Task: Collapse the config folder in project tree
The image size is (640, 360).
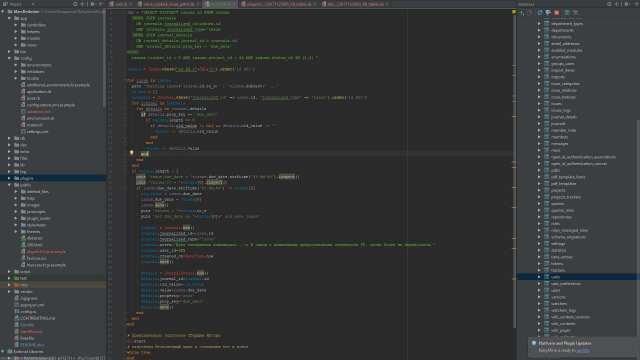Action: (9, 58)
